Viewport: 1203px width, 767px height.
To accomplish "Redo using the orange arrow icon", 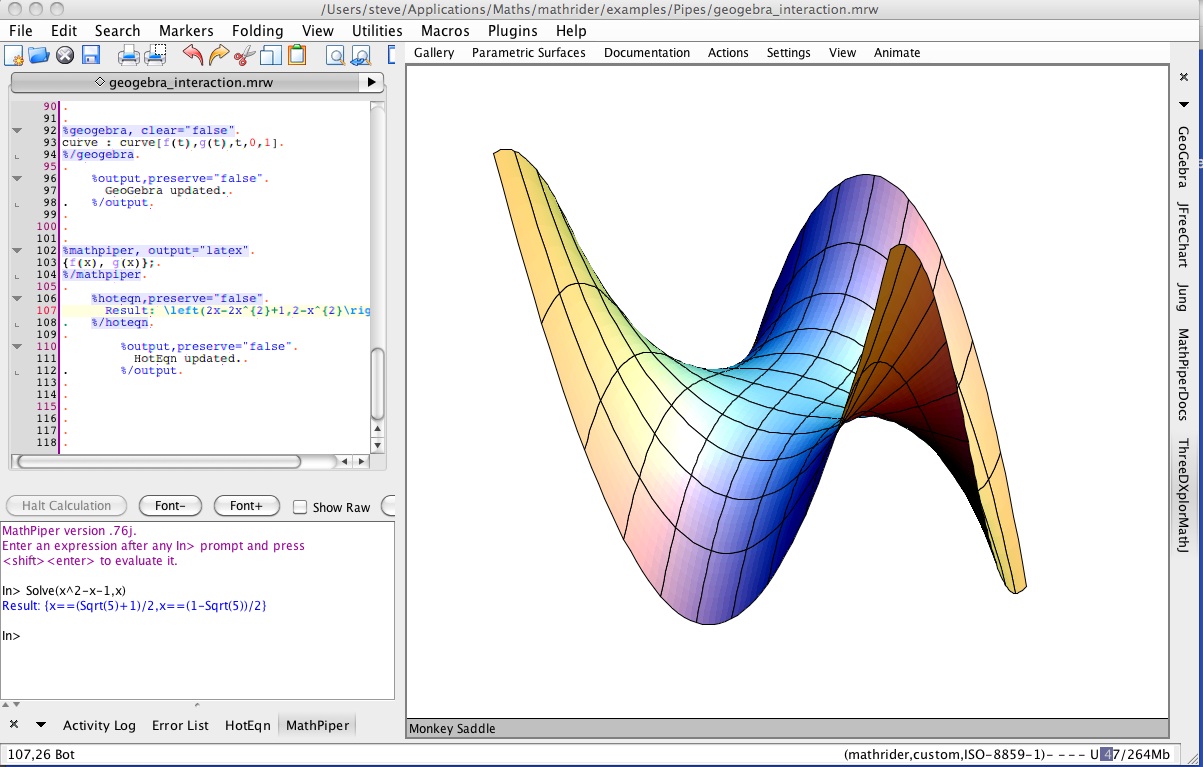I will pyautogui.click(x=219, y=55).
